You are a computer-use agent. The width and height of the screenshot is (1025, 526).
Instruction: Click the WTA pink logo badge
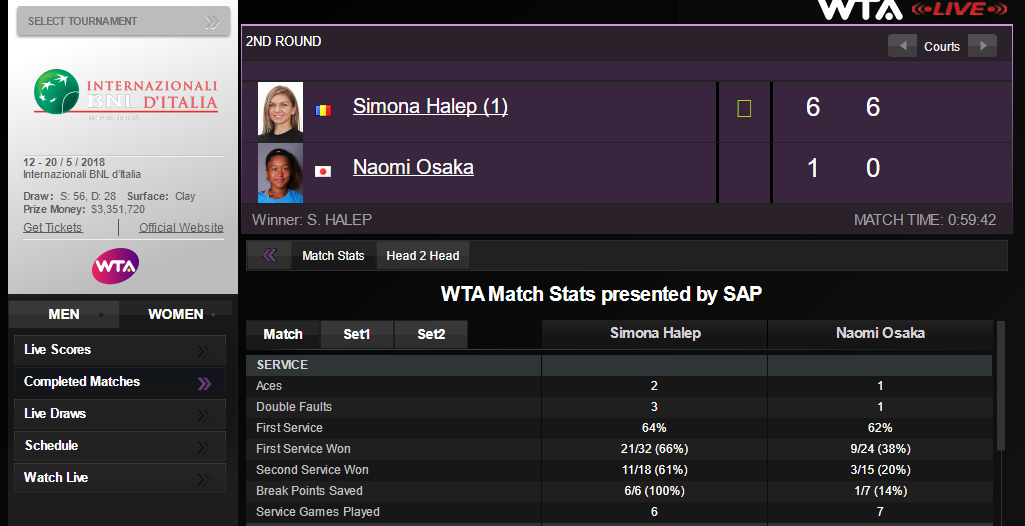[x=116, y=265]
